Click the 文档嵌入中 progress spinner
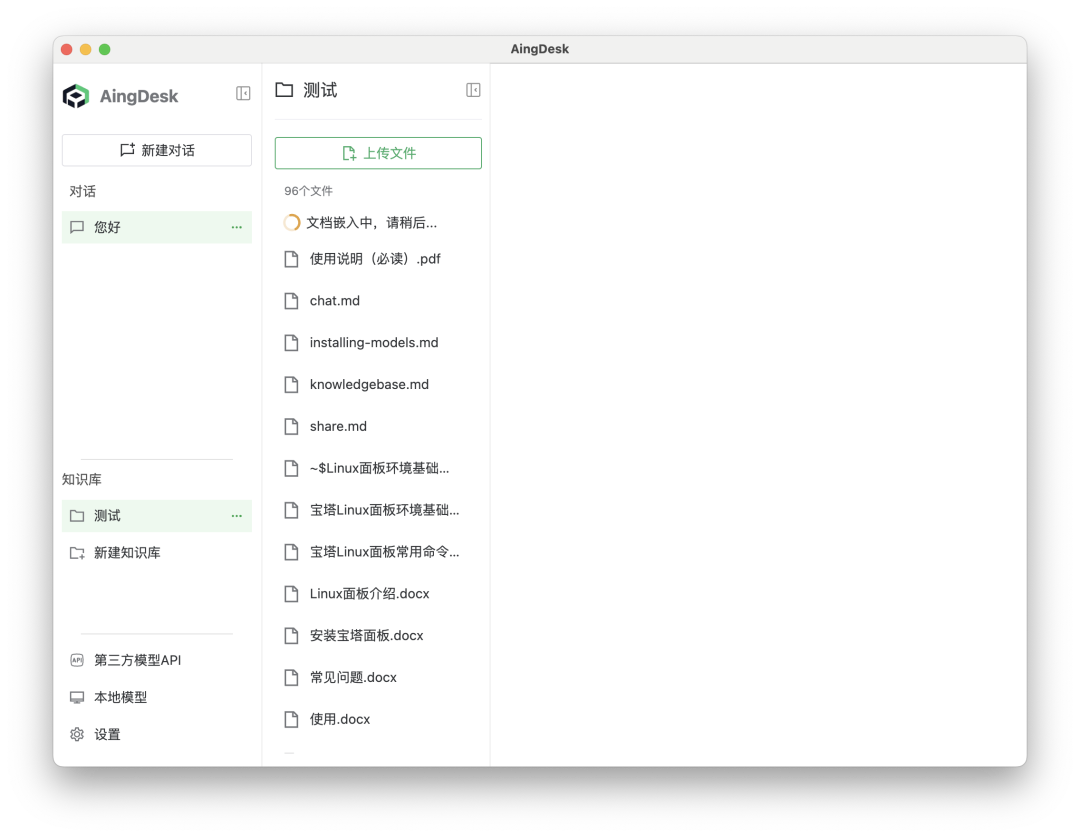This screenshot has width=1080, height=837. coord(292,223)
